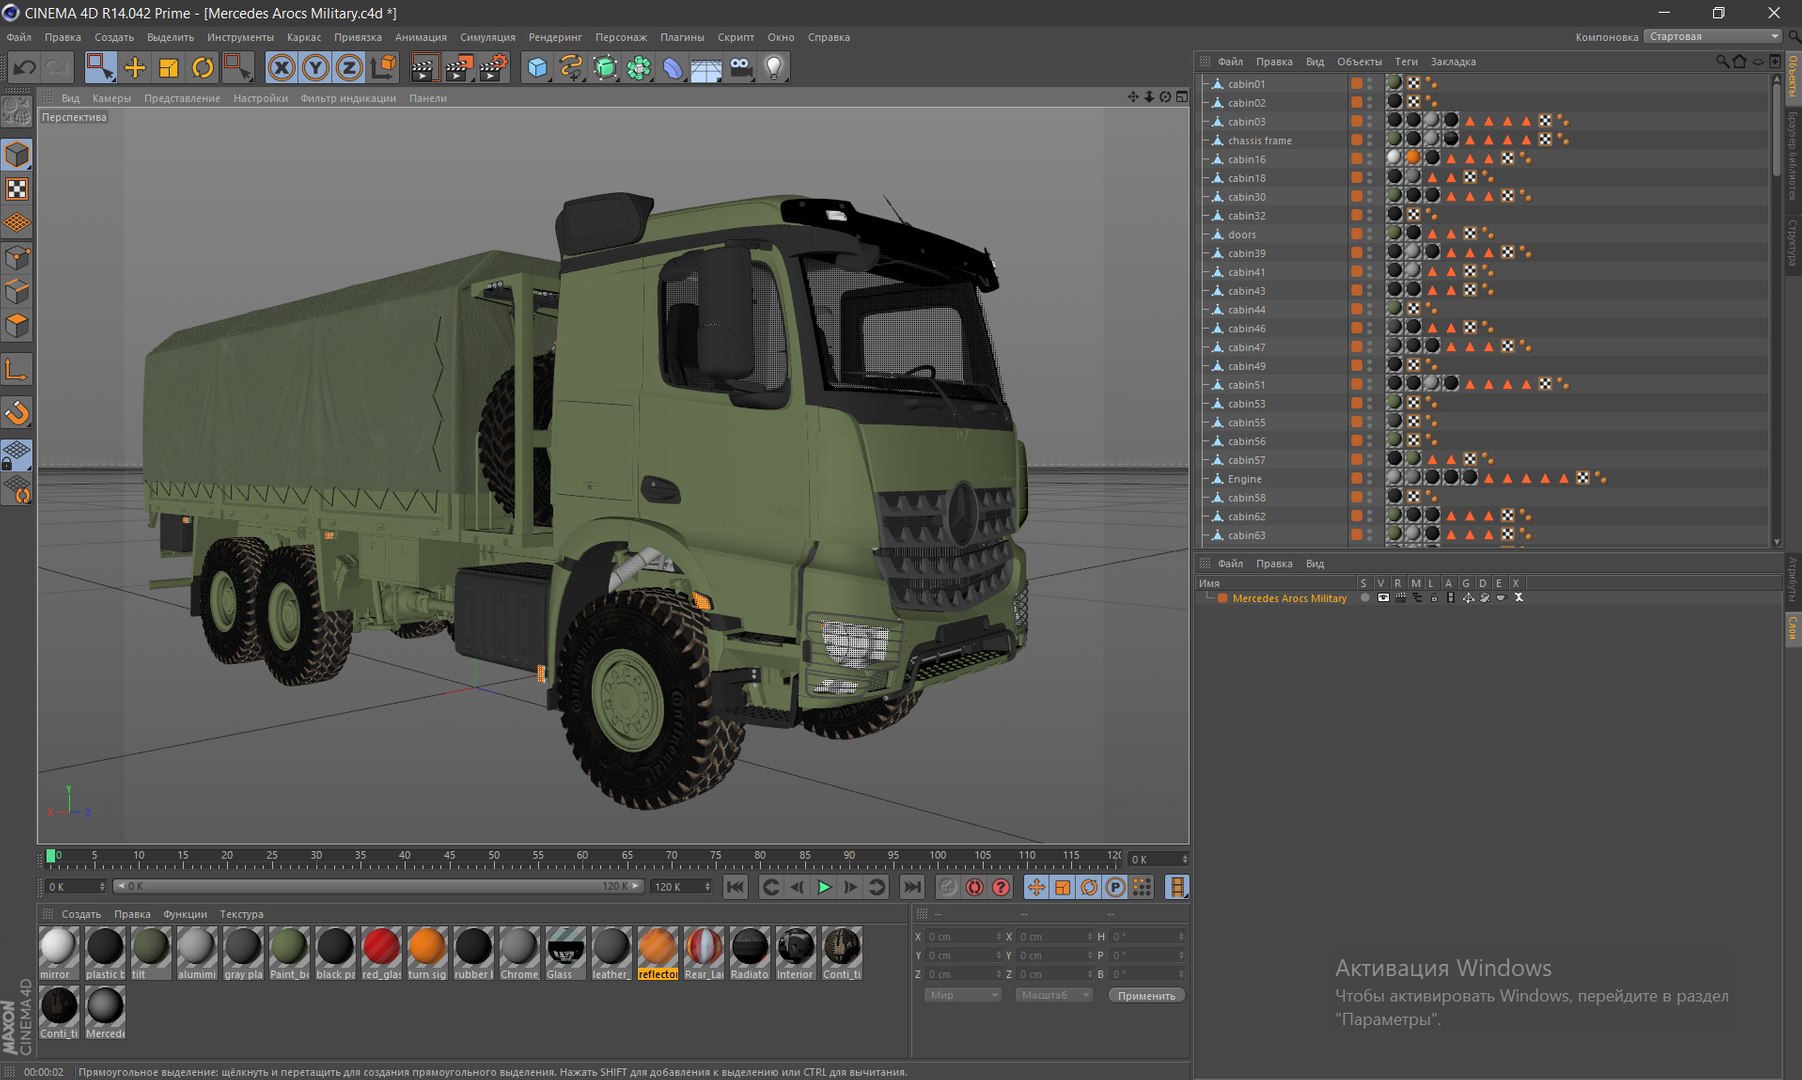Image resolution: width=1802 pixels, height=1080 pixels.
Task: Select the red_glass material swatch
Action: (x=381, y=953)
